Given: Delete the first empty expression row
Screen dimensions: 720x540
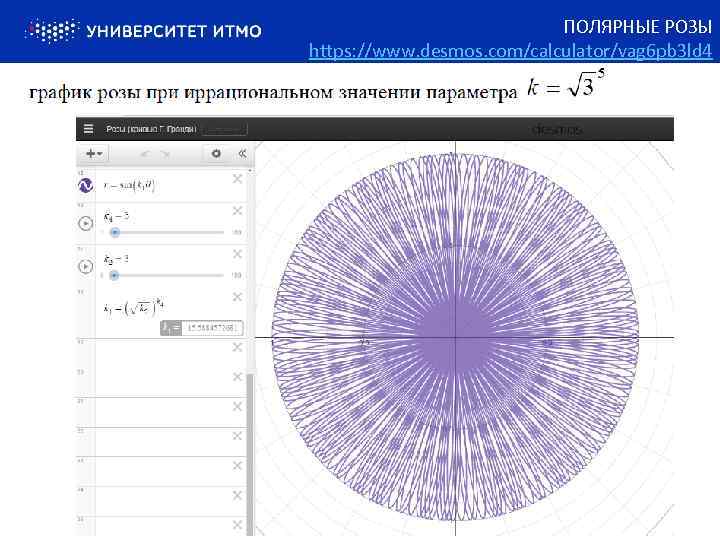Looking at the screenshot, I should 237,347.
